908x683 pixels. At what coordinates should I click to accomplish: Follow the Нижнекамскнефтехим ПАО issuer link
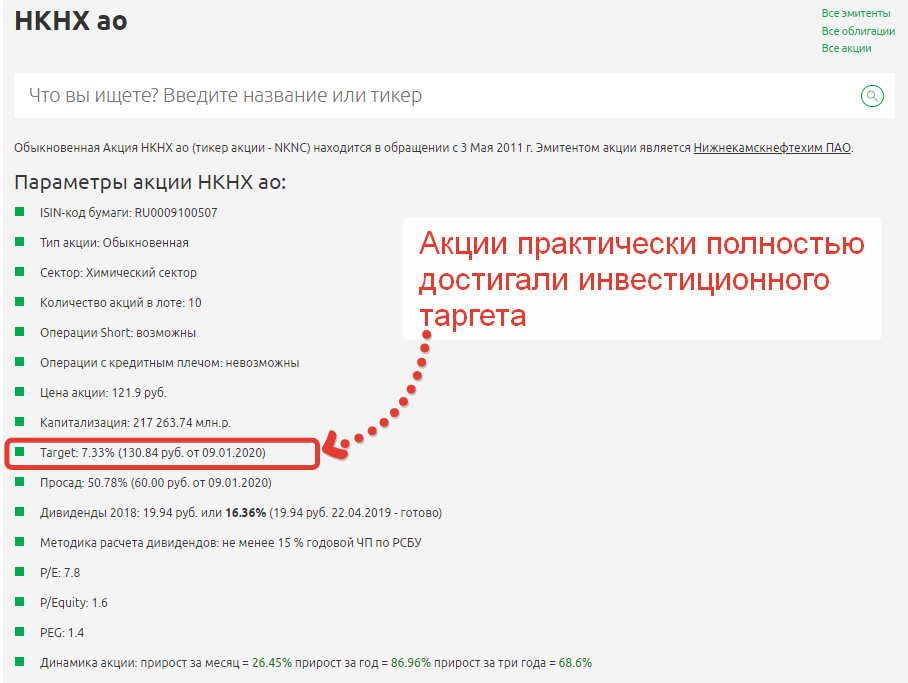pyautogui.click(x=772, y=148)
